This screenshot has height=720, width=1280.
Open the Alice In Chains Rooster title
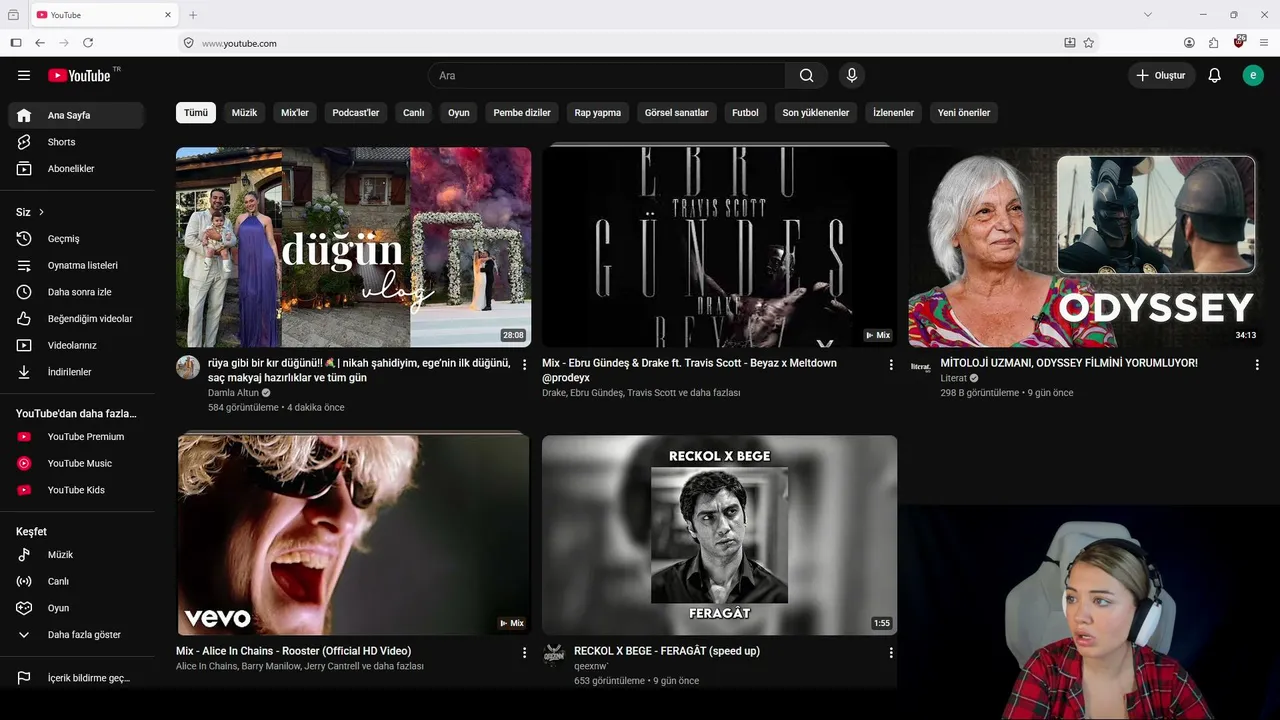click(x=294, y=651)
